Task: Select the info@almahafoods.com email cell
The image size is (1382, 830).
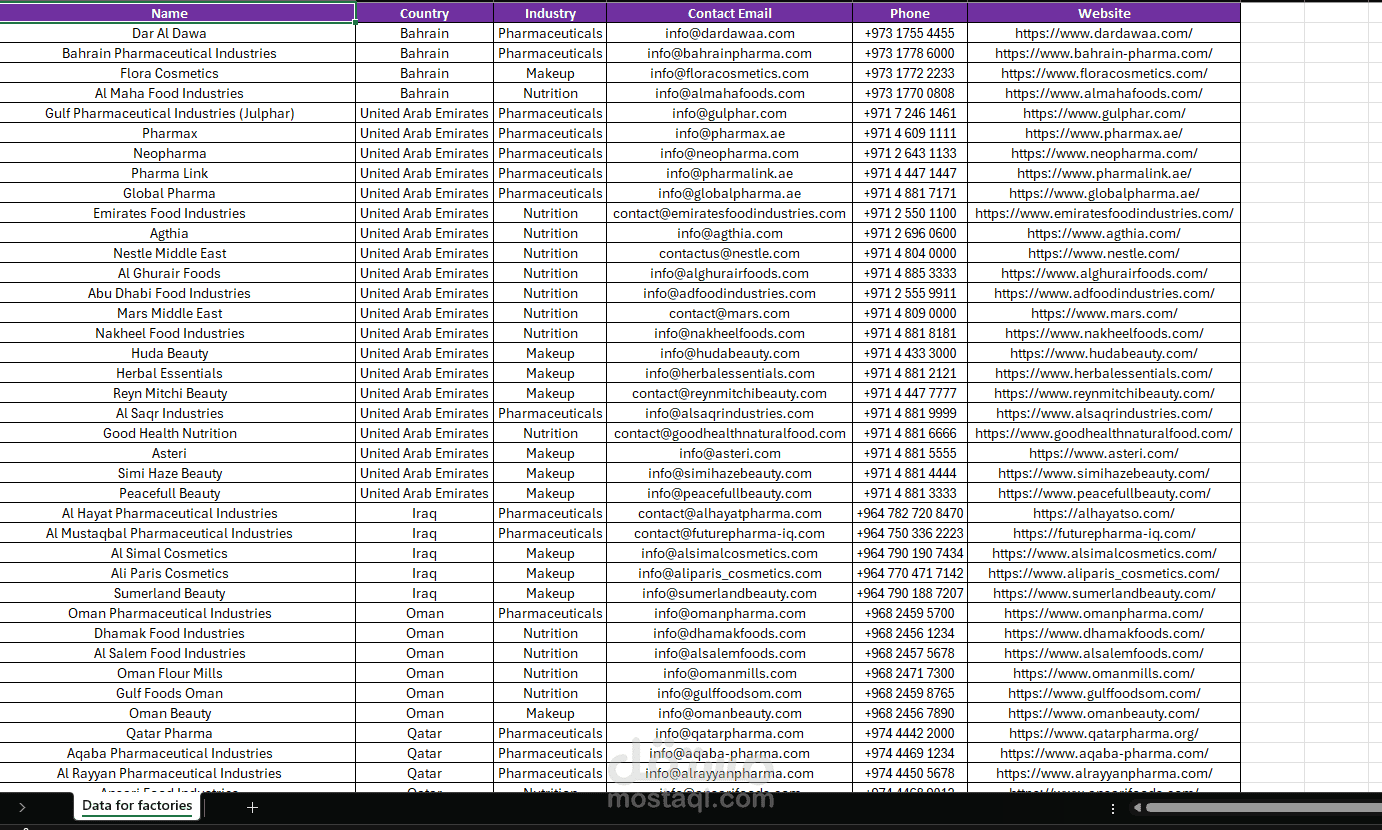Action: (x=729, y=93)
